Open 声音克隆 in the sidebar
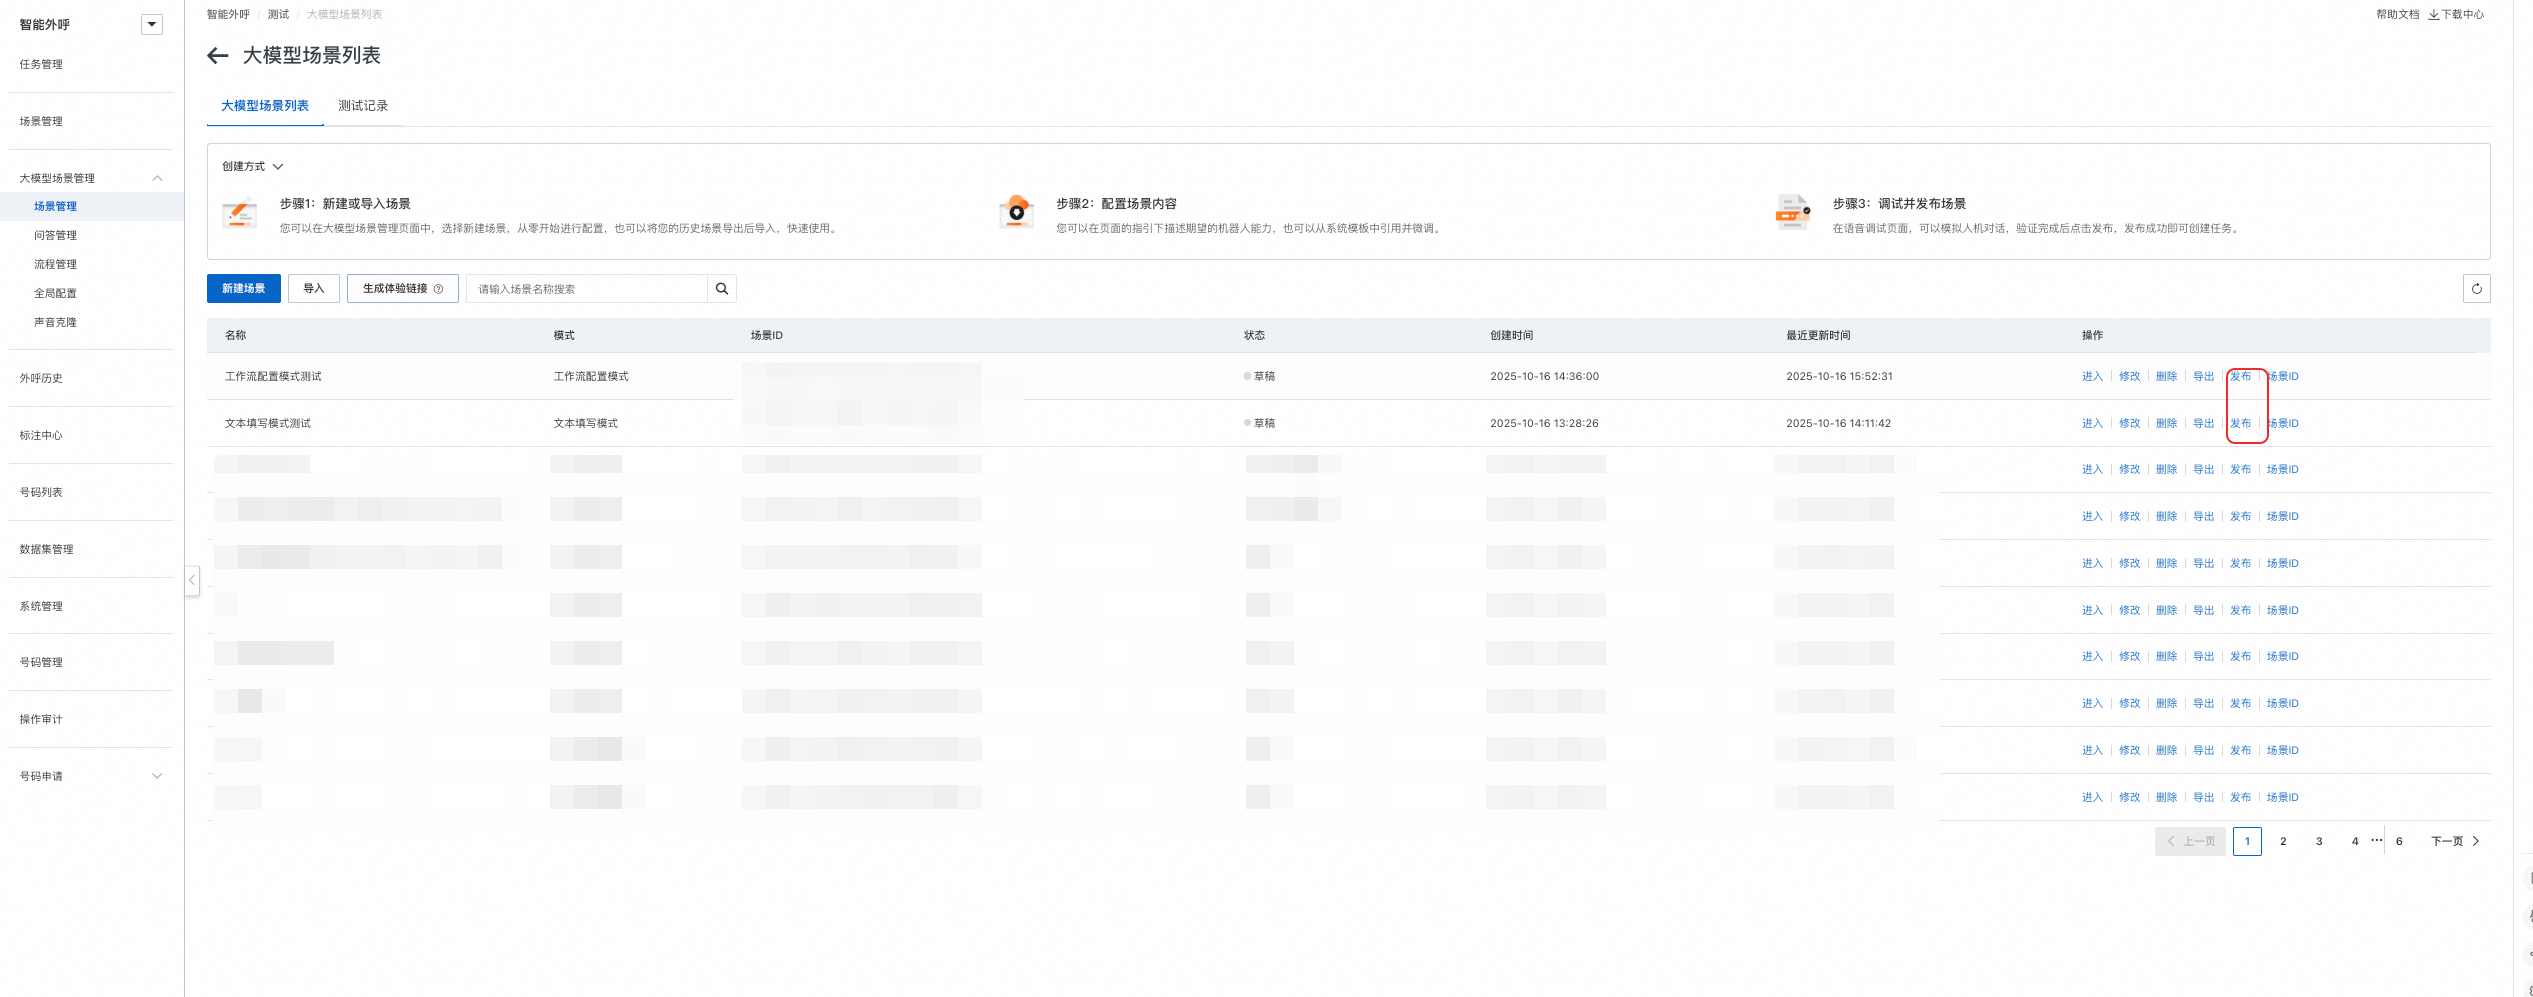 56,322
